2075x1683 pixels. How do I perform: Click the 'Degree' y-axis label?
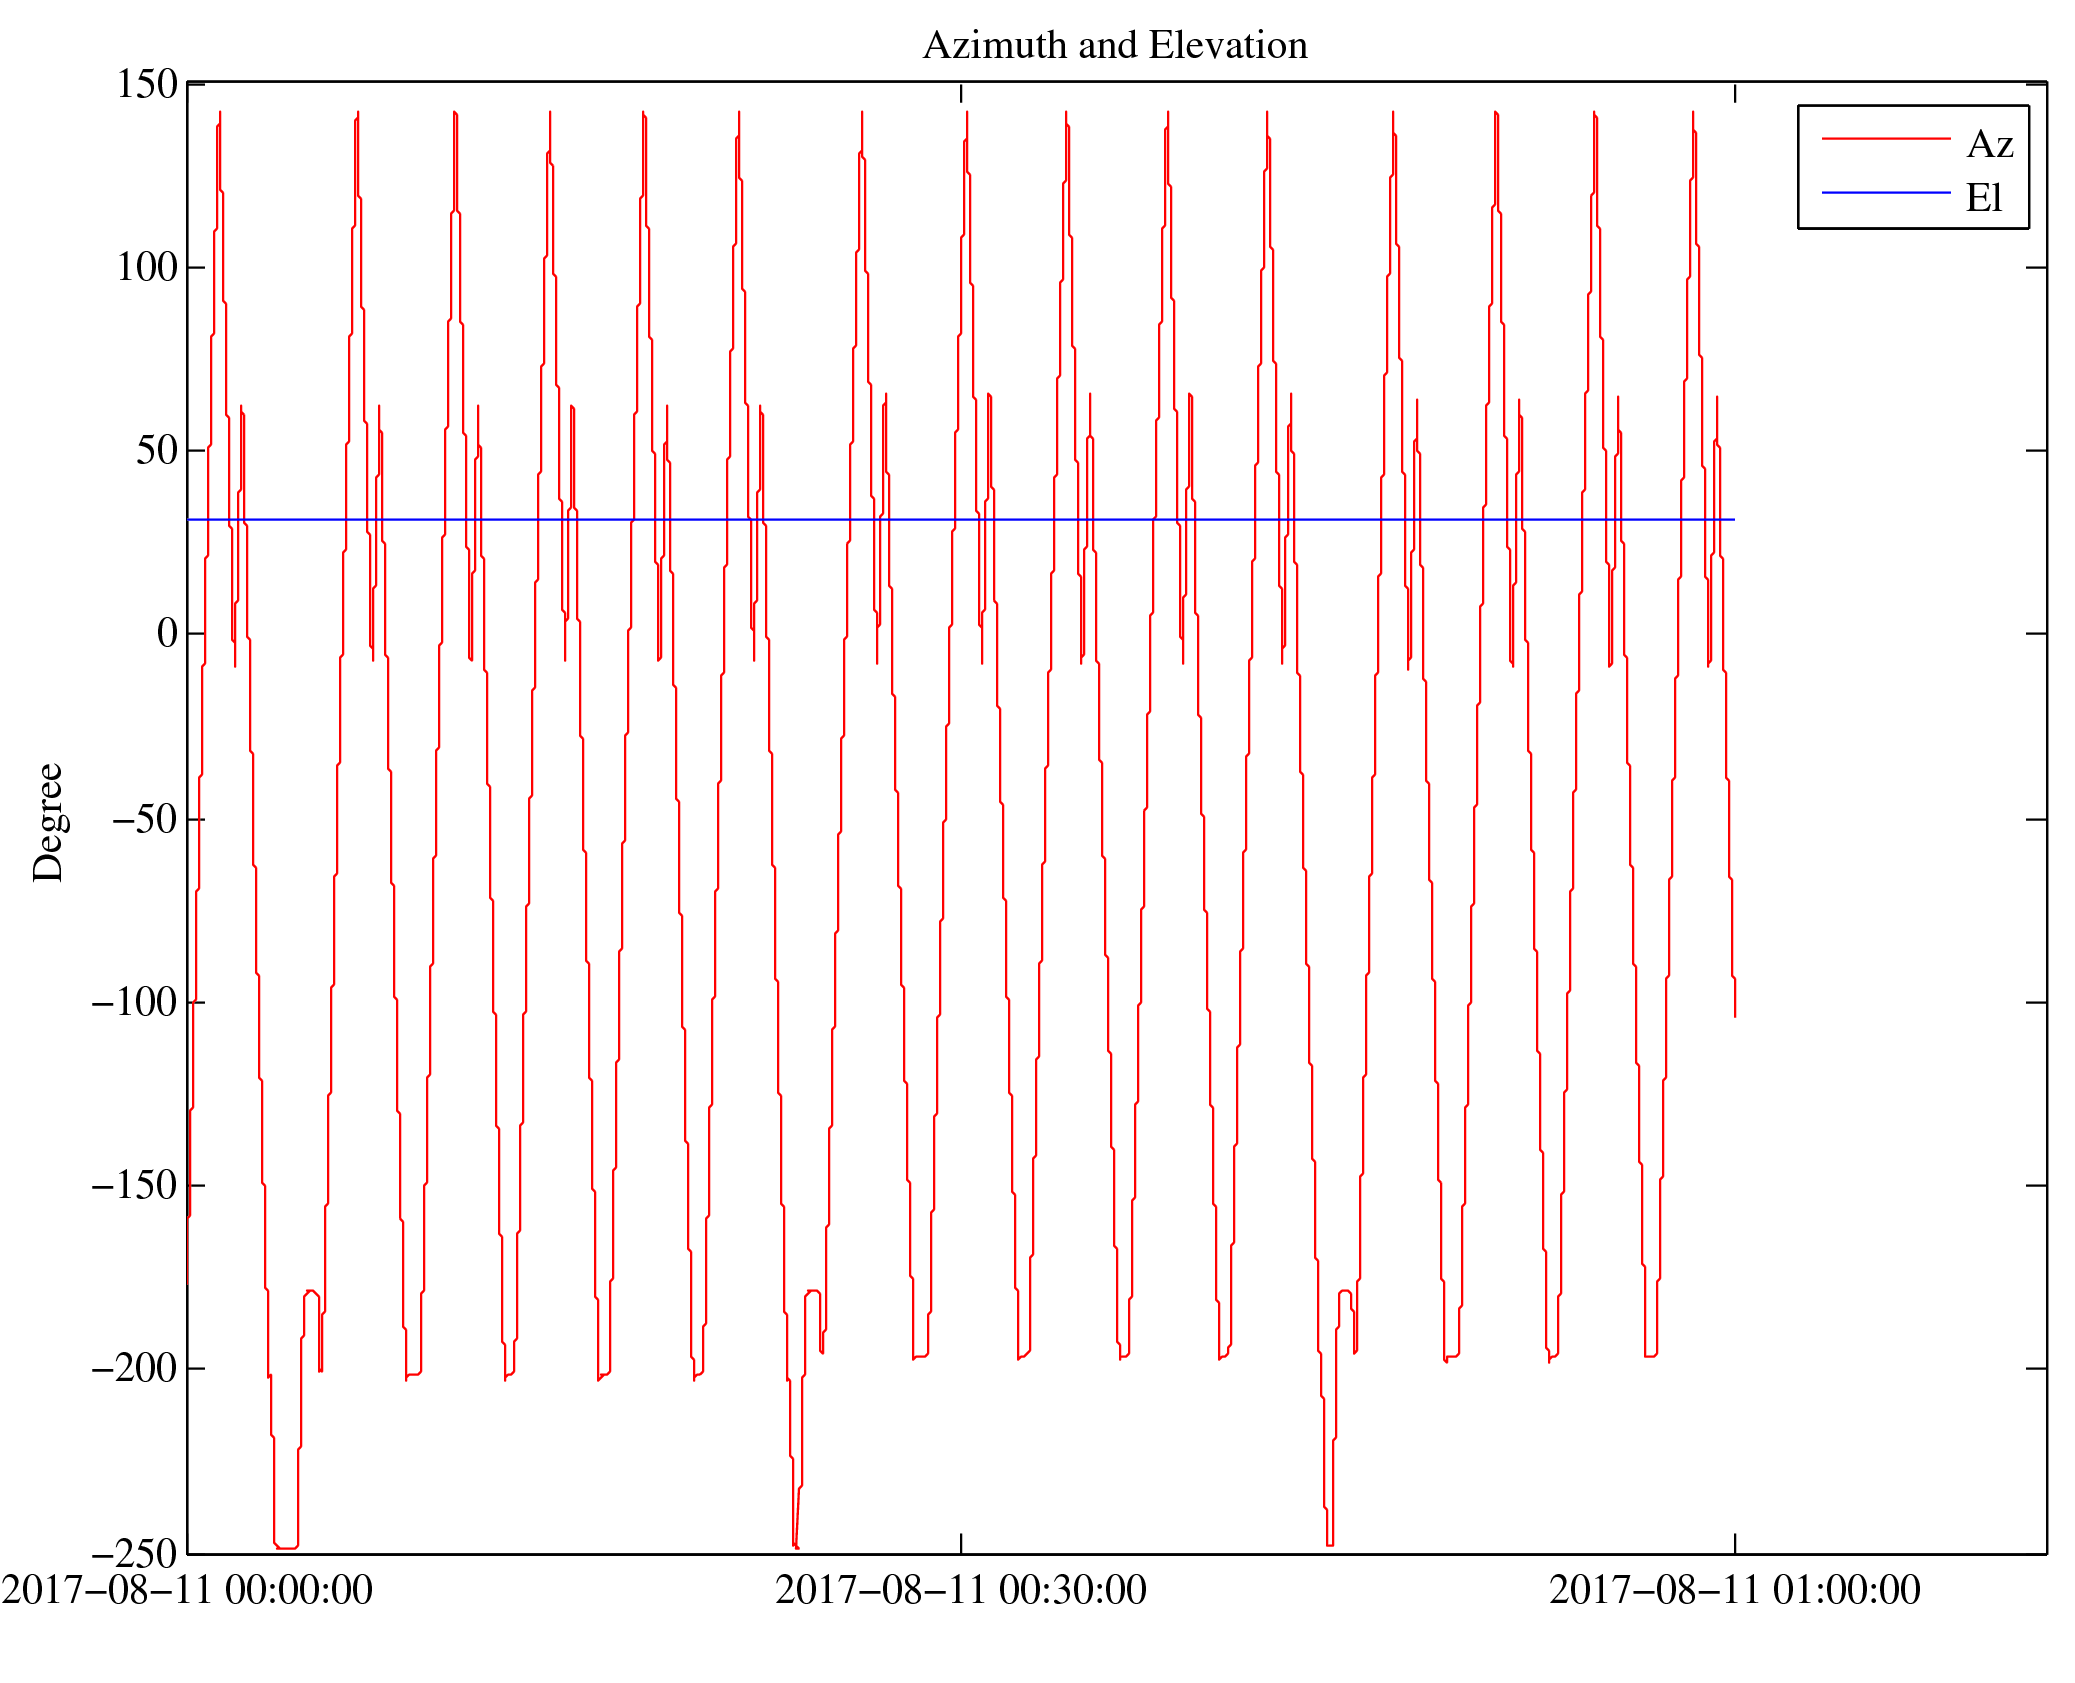click(48, 822)
